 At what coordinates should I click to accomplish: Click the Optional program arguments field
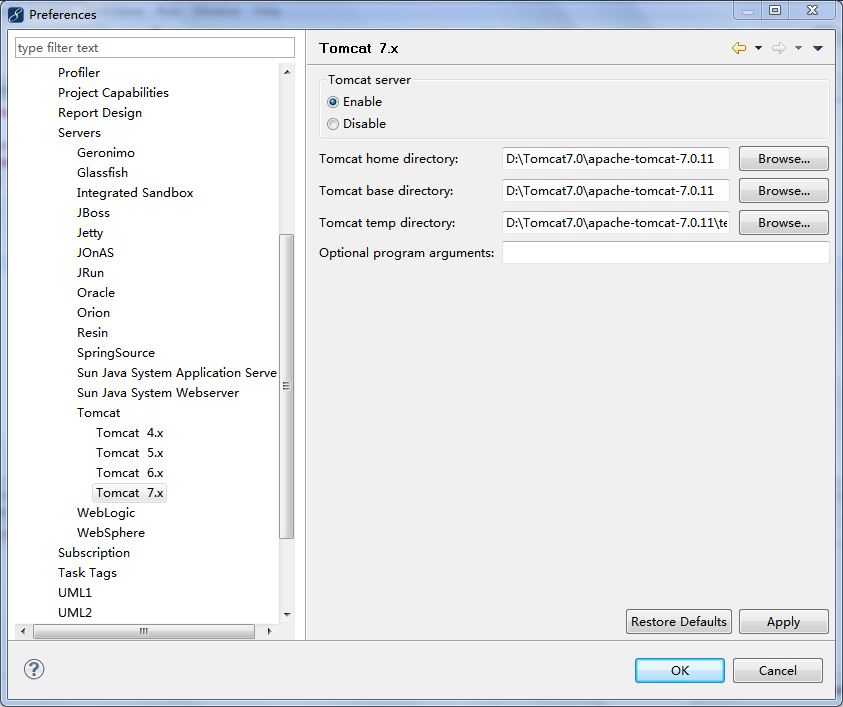click(666, 253)
